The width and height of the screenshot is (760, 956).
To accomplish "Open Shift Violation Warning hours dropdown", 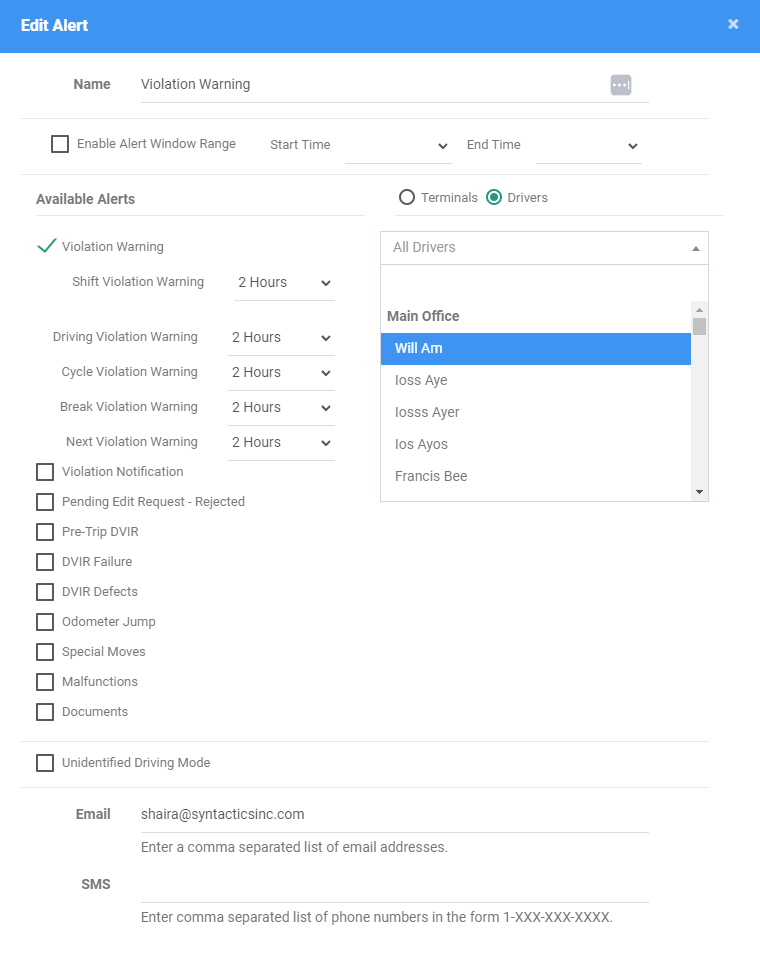I will coord(284,283).
